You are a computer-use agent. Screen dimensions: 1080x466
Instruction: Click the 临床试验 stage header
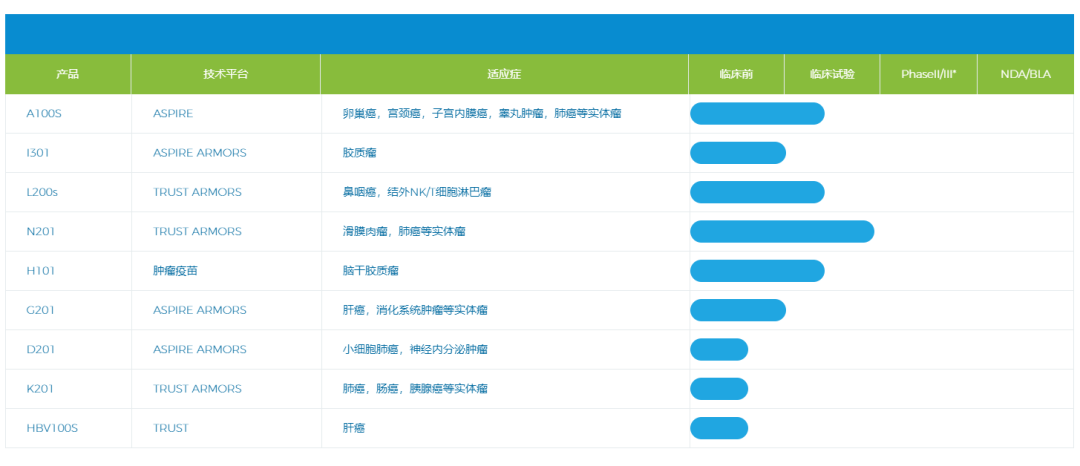(832, 75)
